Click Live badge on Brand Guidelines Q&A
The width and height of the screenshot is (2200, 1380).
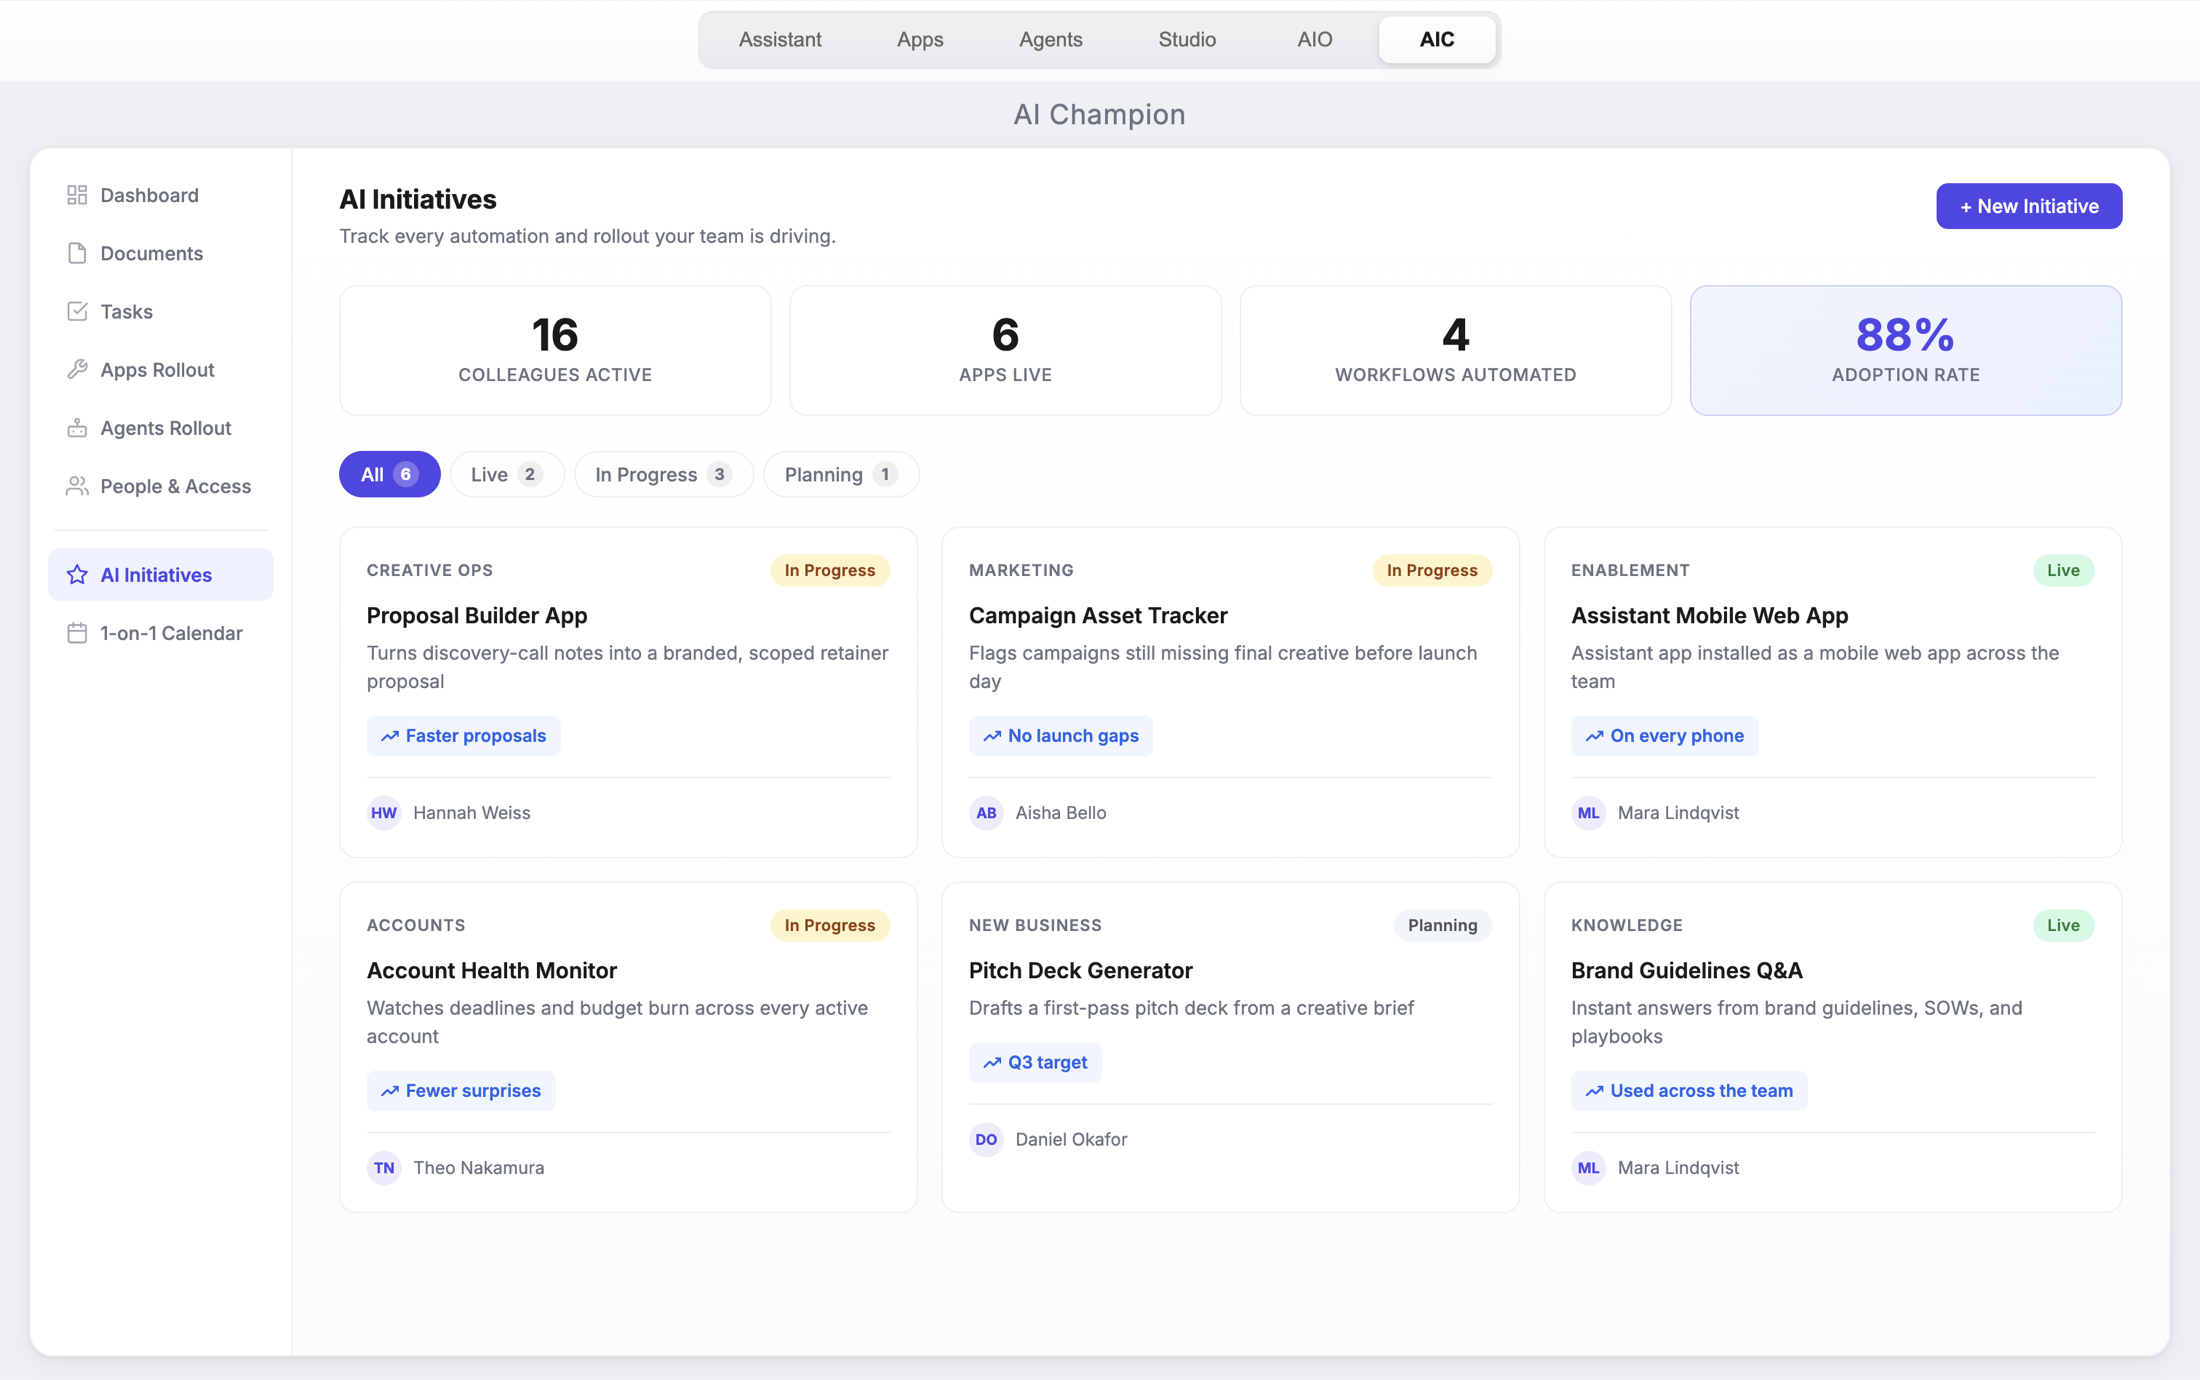(x=2063, y=925)
